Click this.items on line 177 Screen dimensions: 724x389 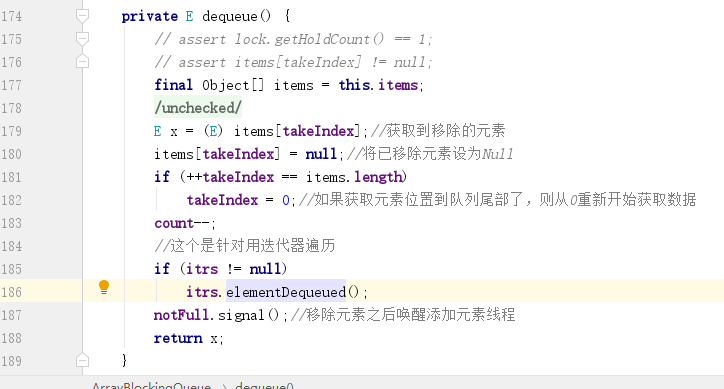coord(378,85)
